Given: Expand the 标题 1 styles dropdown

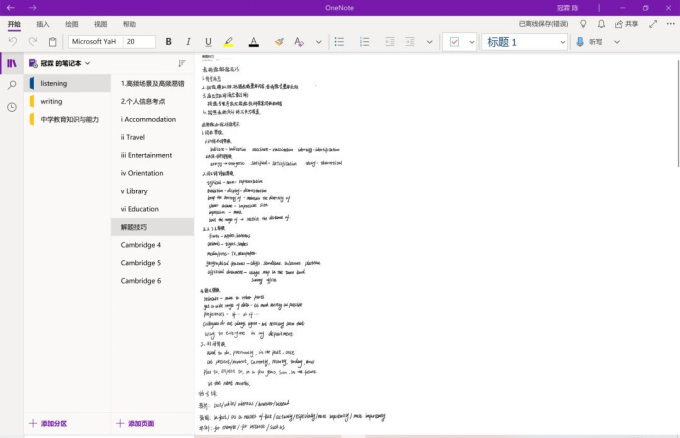Looking at the screenshot, I should [562, 42].
